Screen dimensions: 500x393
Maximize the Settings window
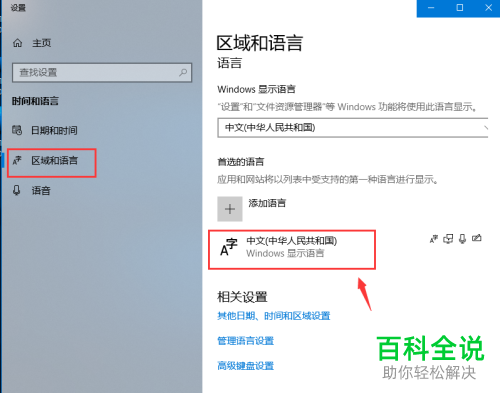[x=460, y=8]
